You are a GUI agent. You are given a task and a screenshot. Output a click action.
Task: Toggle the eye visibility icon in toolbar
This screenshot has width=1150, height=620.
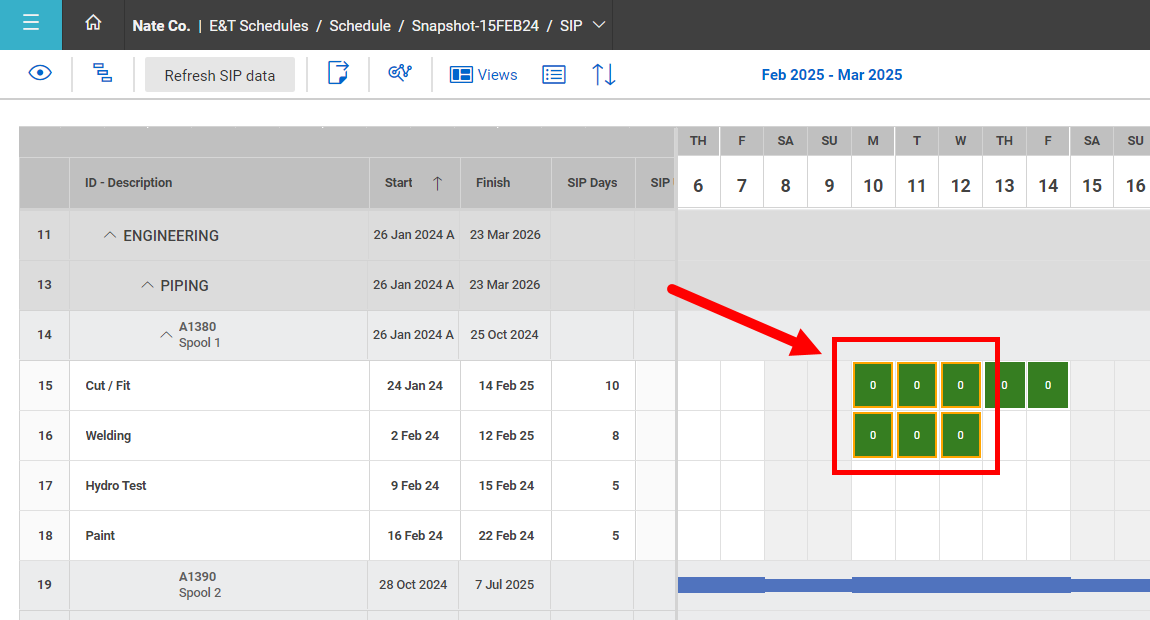tap(40, 73)
